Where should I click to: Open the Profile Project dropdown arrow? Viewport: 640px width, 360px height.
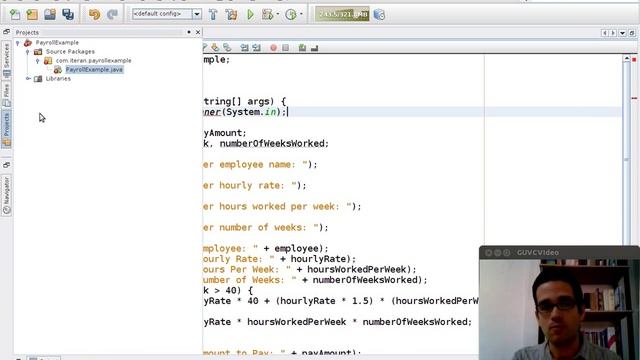click(301, 14)
